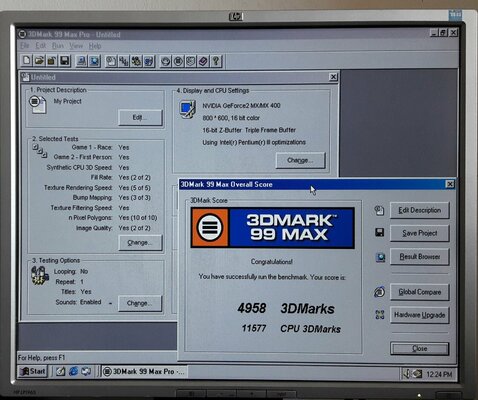
Task: Click the Show Desktop quick launch icon
Action: click(x=60, y=371)
